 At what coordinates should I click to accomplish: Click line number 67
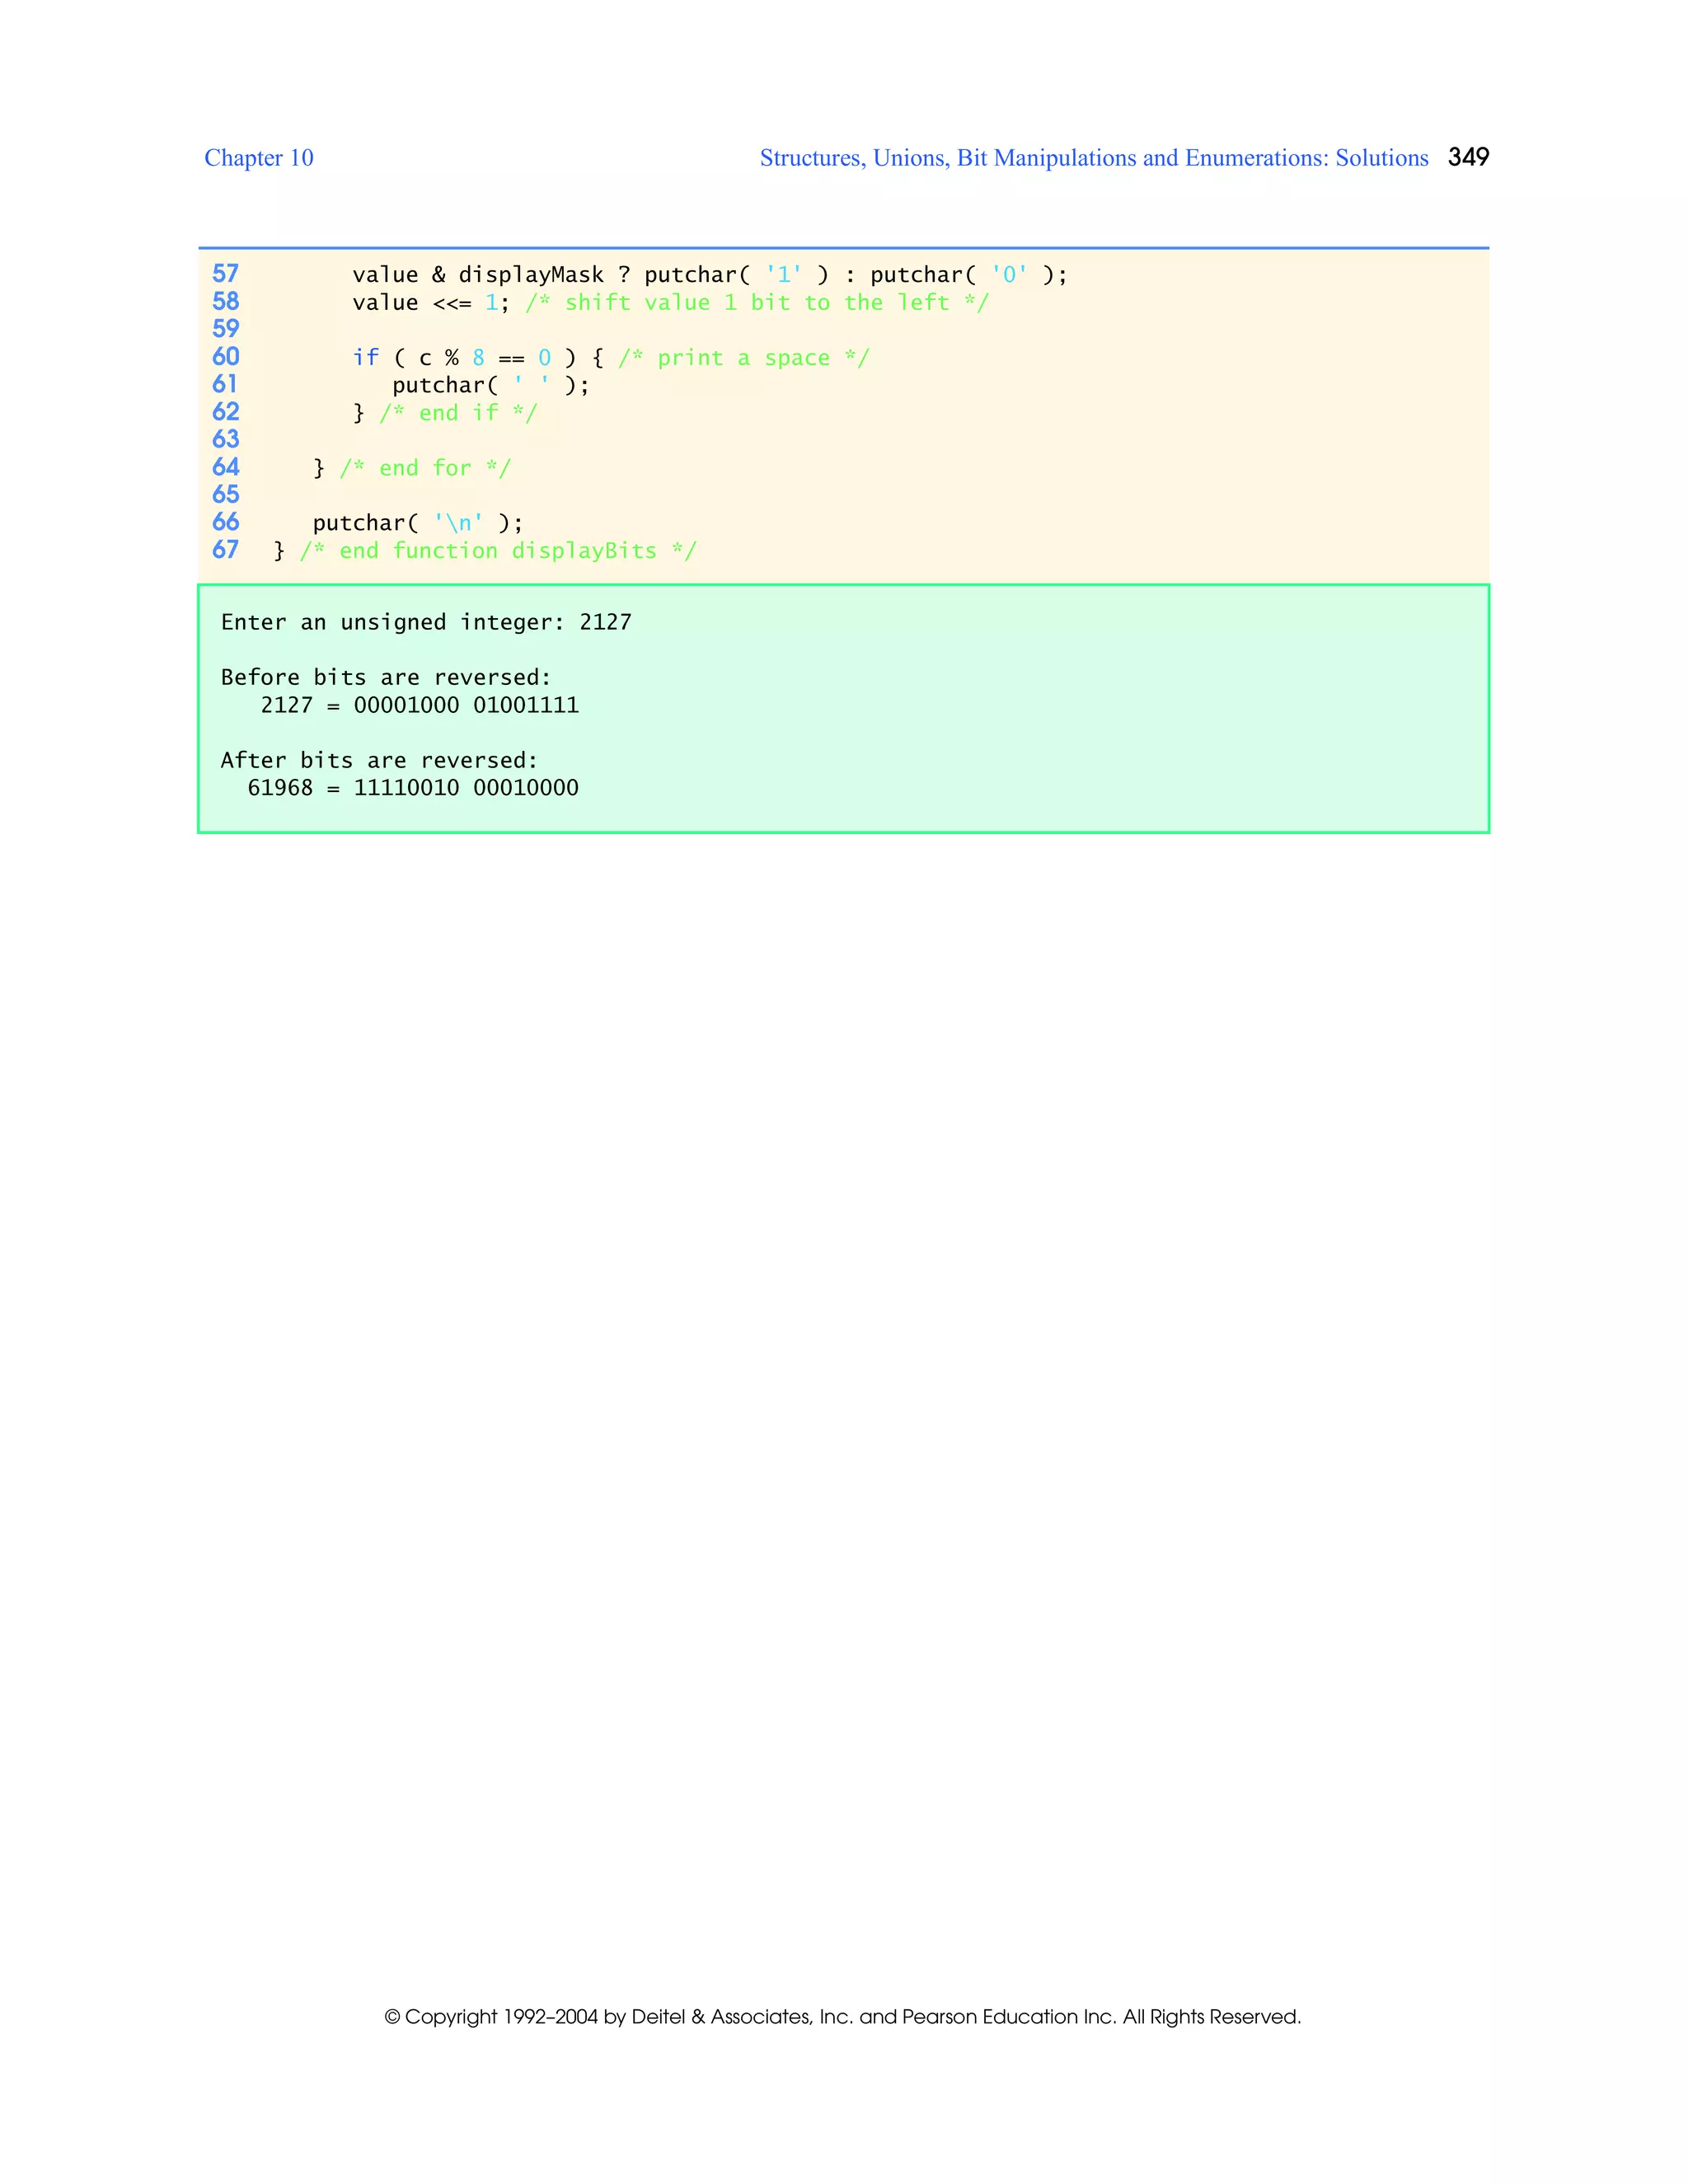(x=225, y=549)
